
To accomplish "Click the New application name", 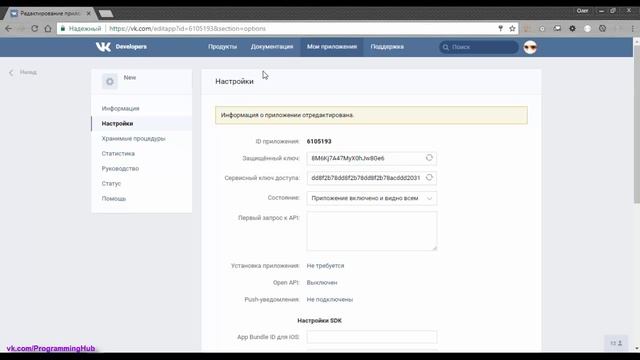I will click(x=130, y=78).
